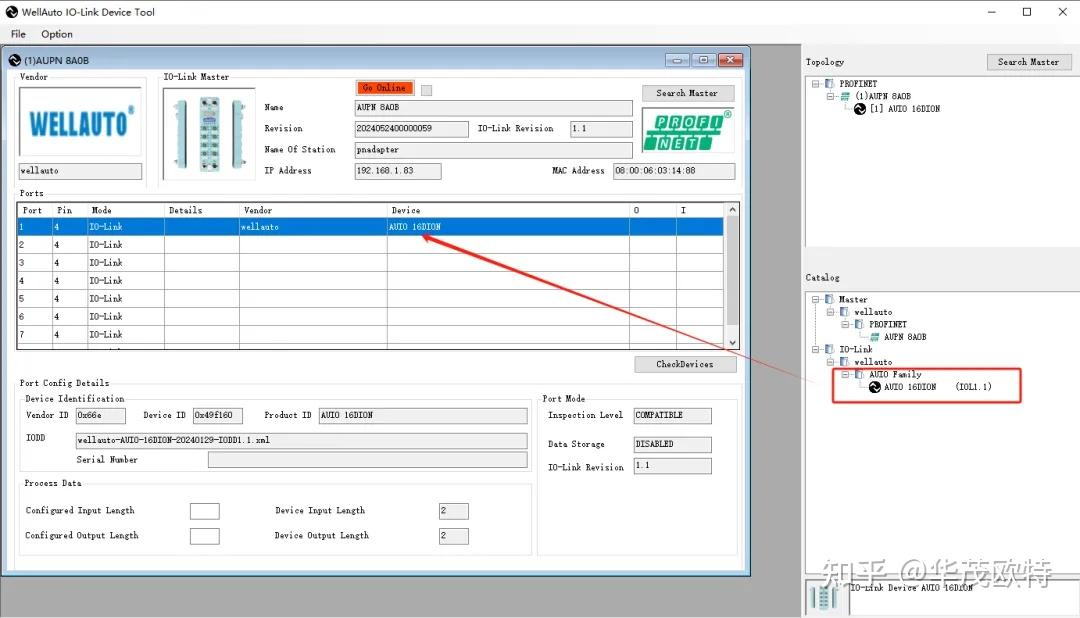Select (1)AUPN 8A0B in the Topology tree
Image resolution: width=1080 pixels, height=618 pixels.
click(x=883, y=96)
